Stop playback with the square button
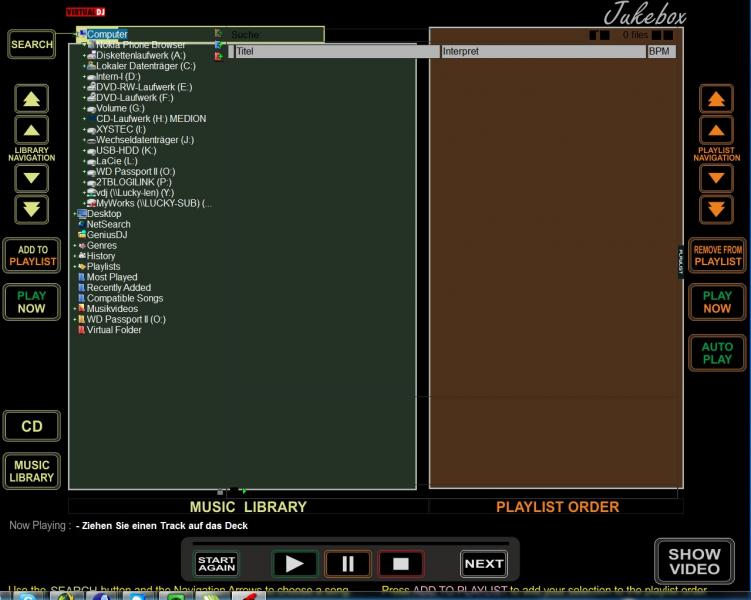The width and height of the screenshot is (751, 600). [401, 564]
